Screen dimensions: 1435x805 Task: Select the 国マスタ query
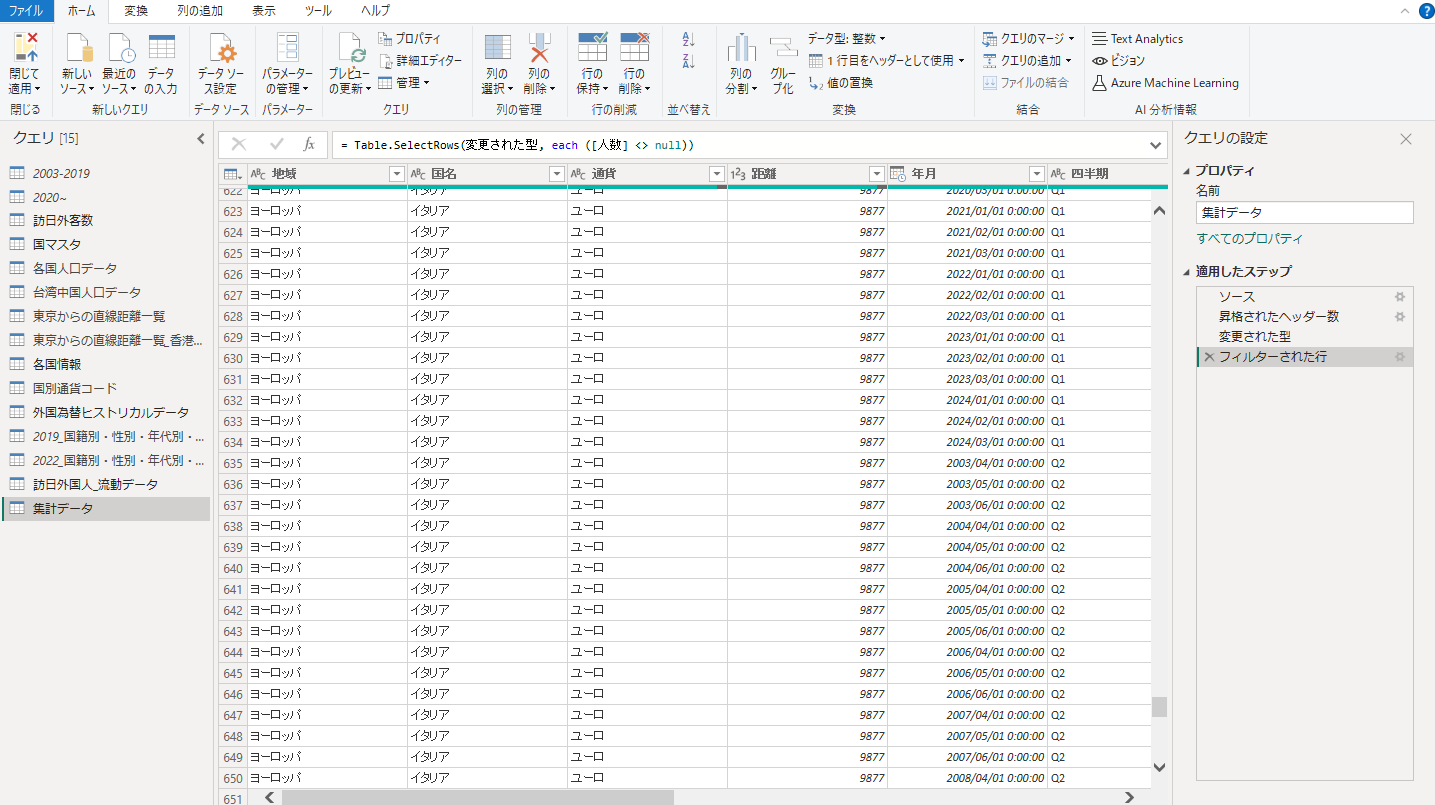(x=106, y=245)
